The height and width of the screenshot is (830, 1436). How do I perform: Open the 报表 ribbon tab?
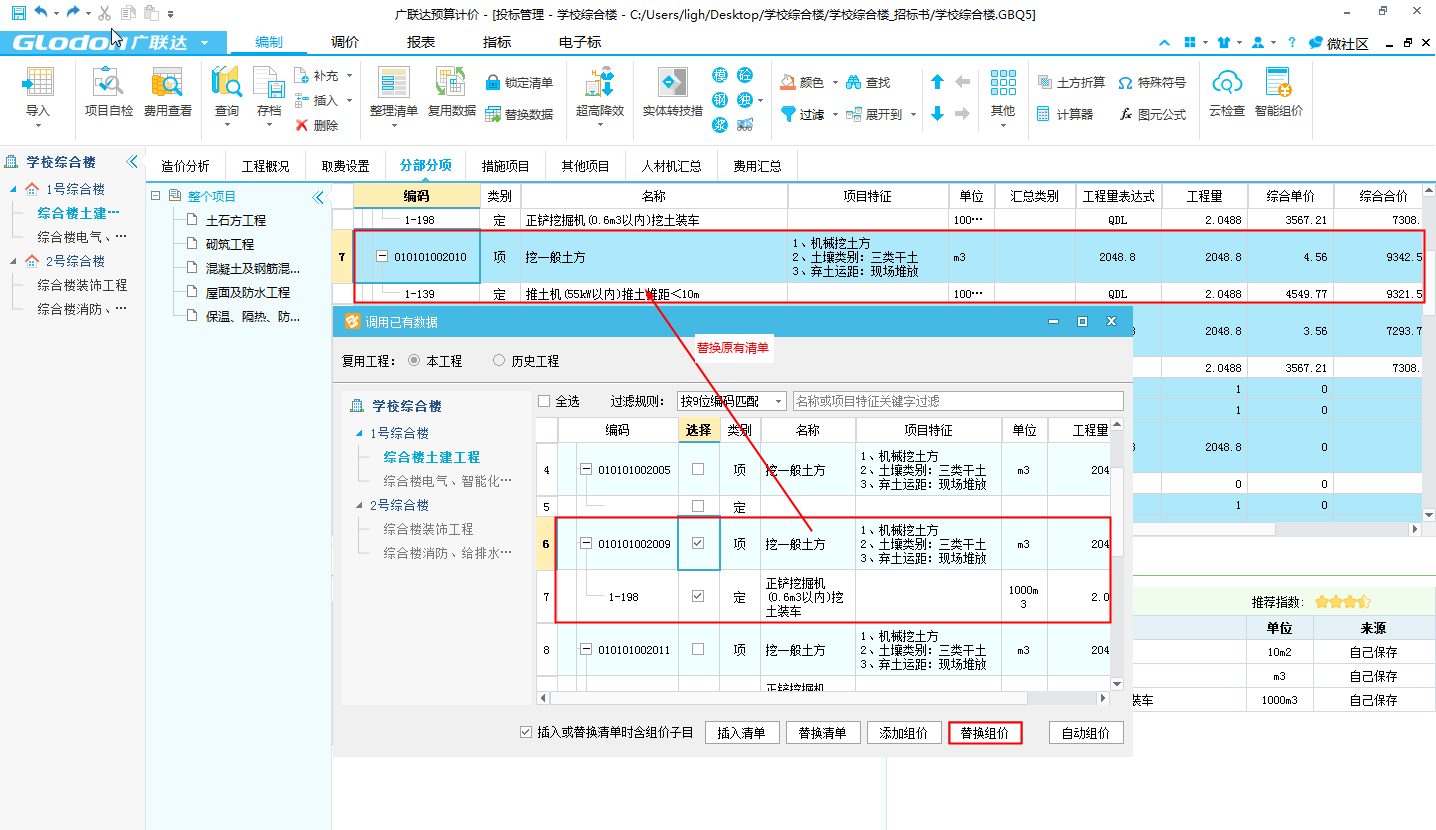tap(421, 42)
